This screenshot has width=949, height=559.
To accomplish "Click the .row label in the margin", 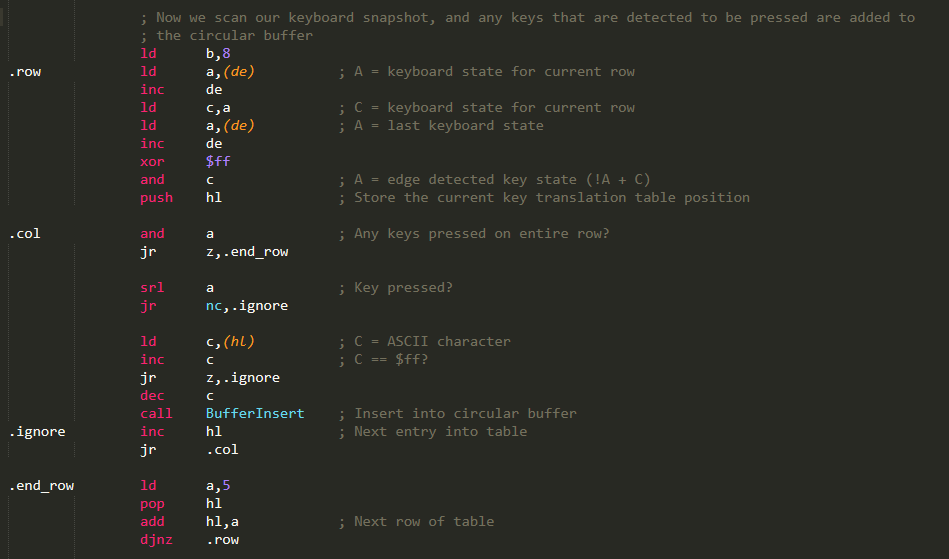I will click(x=25, y=71).
